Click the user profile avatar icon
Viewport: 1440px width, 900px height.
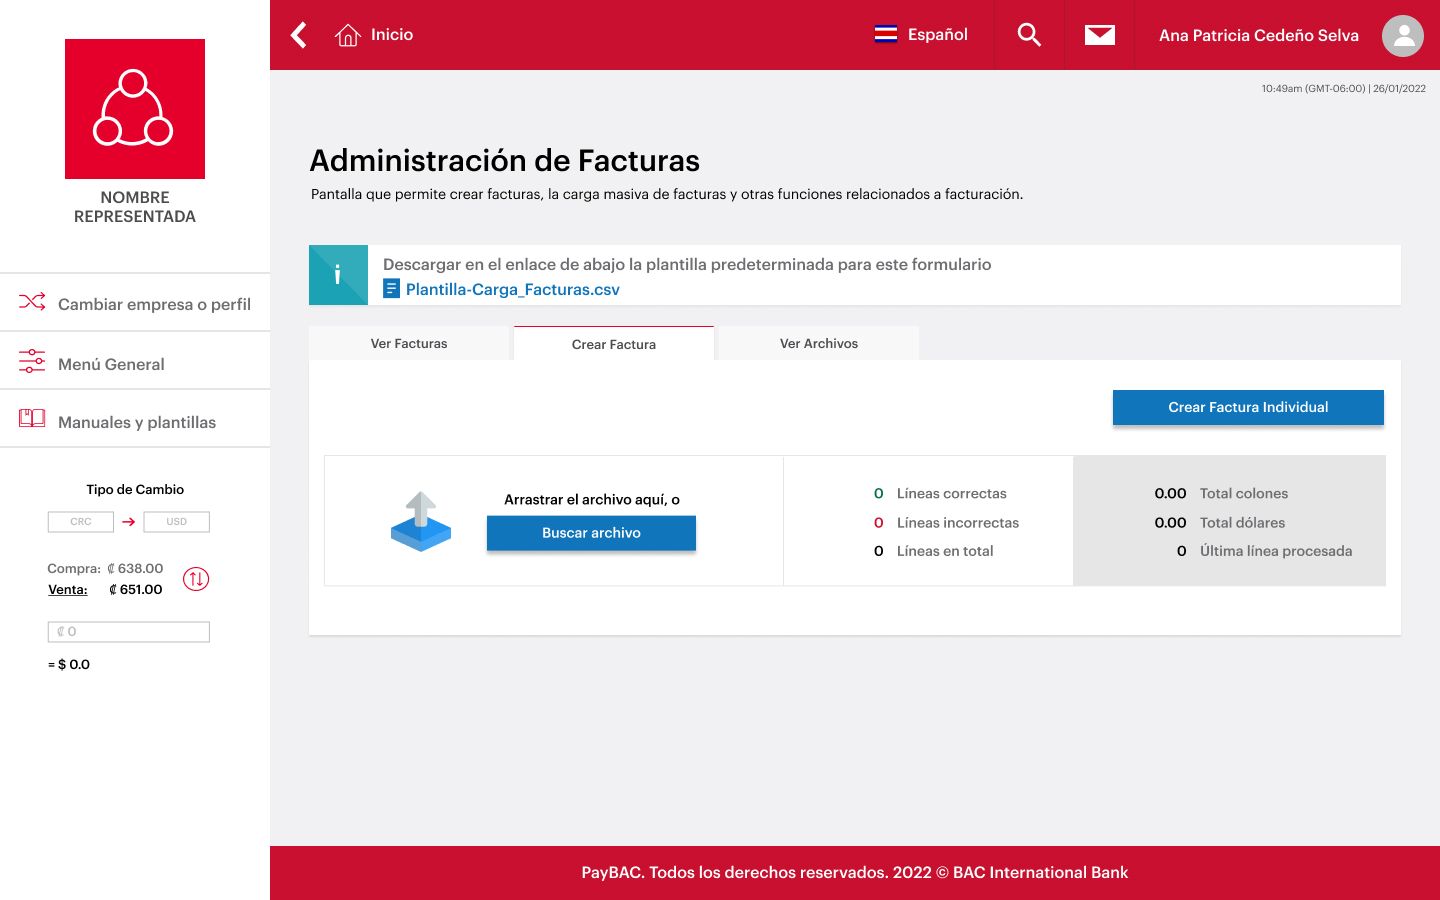click(x=1402, y=35)
